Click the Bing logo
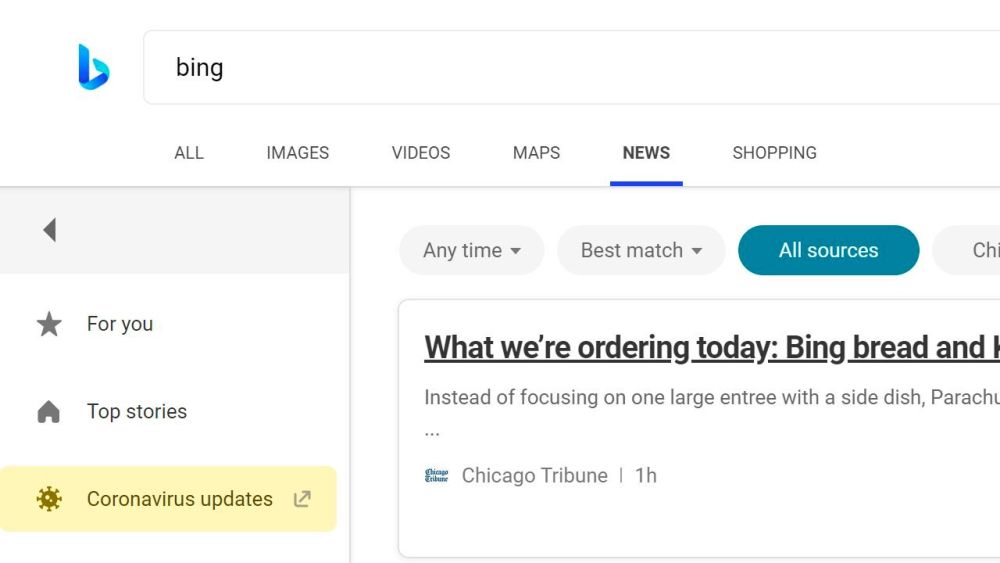The width and height of the screenshot is (1000, 563). click(93, 67)
